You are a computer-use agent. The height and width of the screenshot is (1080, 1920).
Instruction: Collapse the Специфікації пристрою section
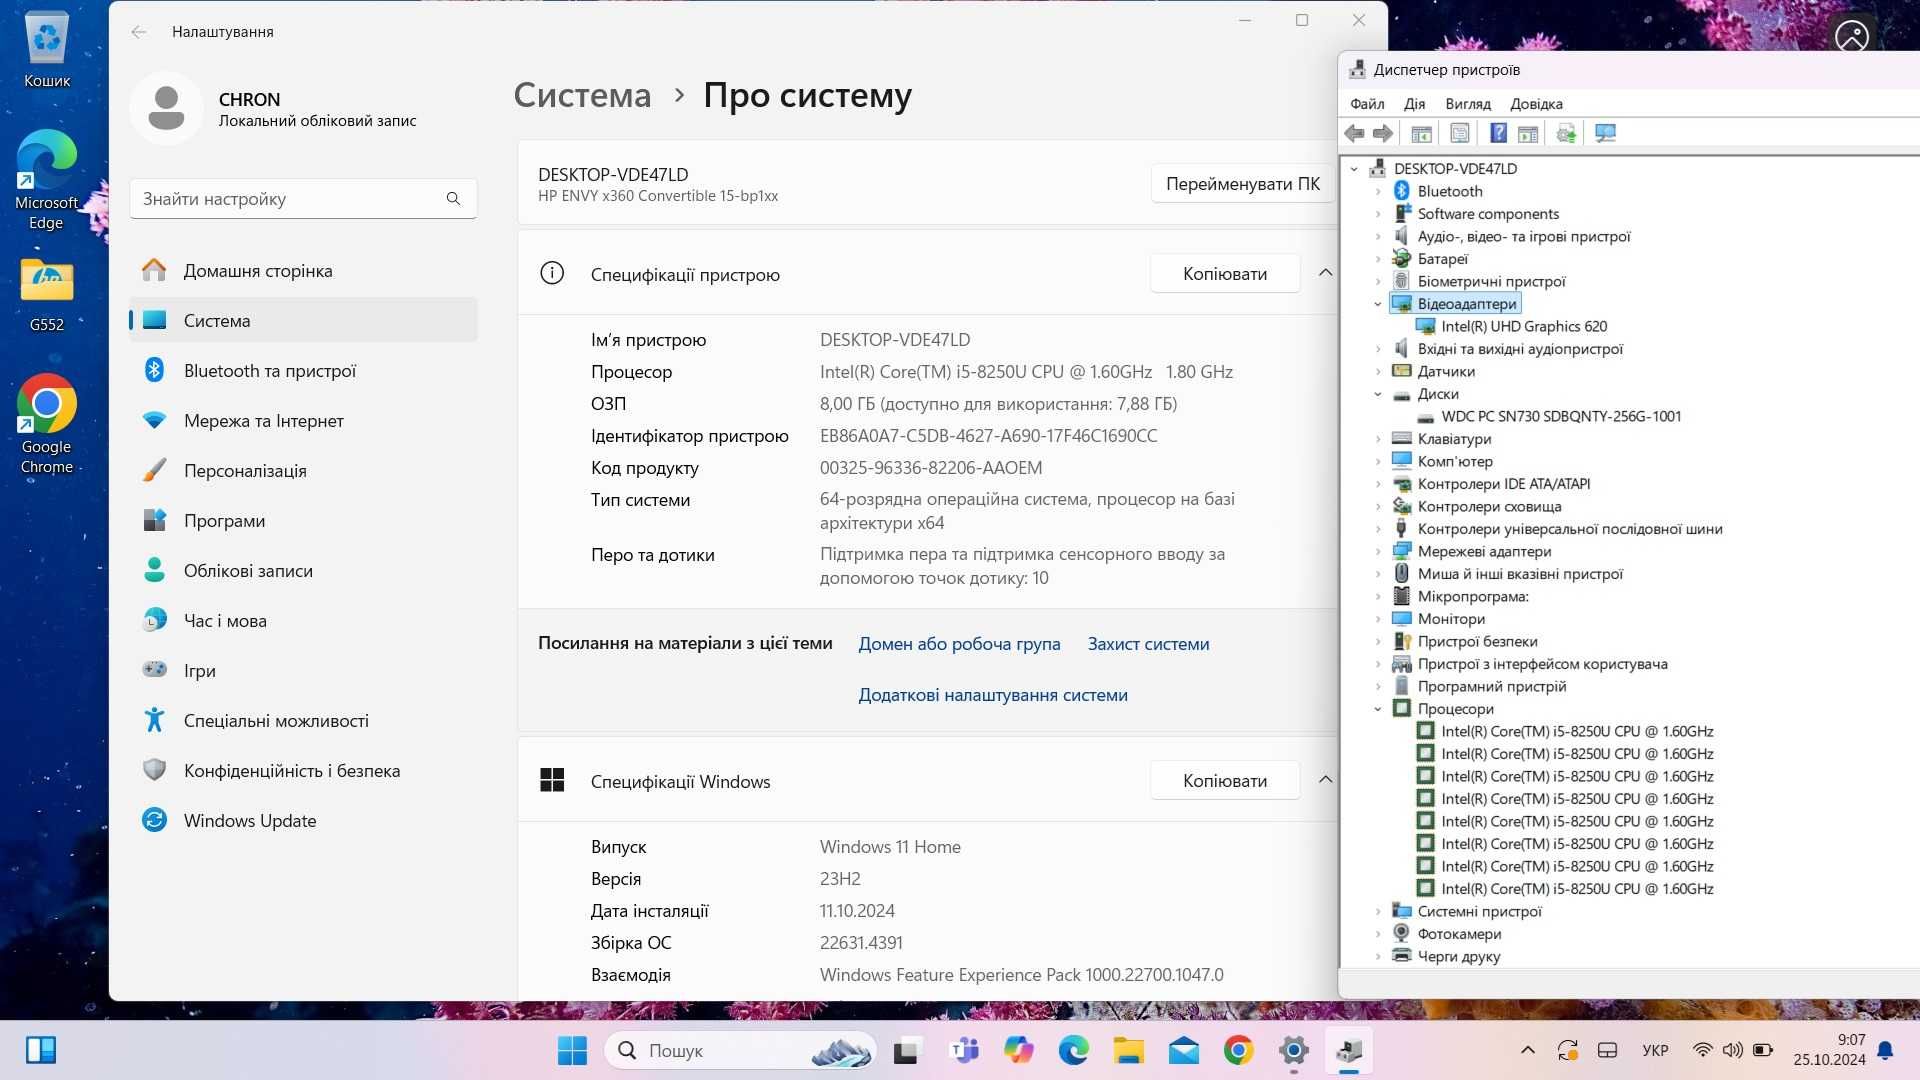pos(1325,273)
